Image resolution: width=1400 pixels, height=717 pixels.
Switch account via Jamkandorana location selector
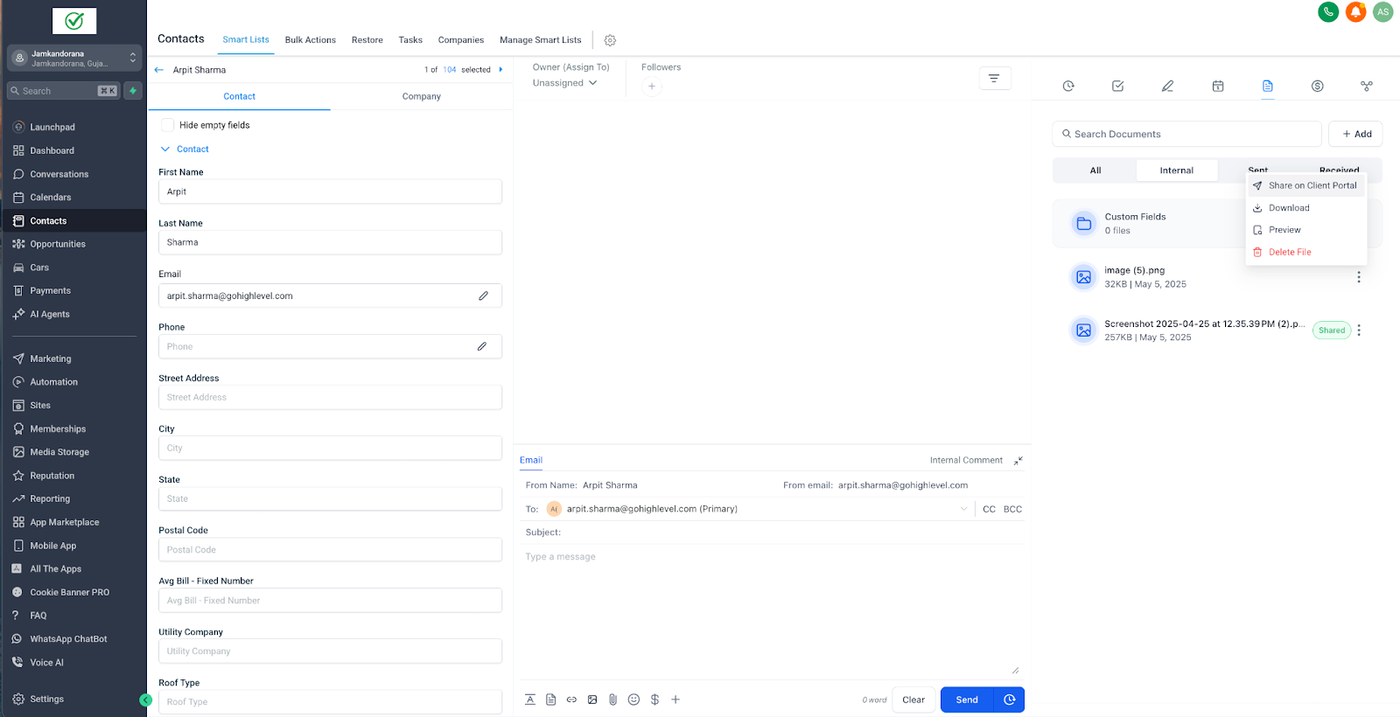(x=73, y=58)
